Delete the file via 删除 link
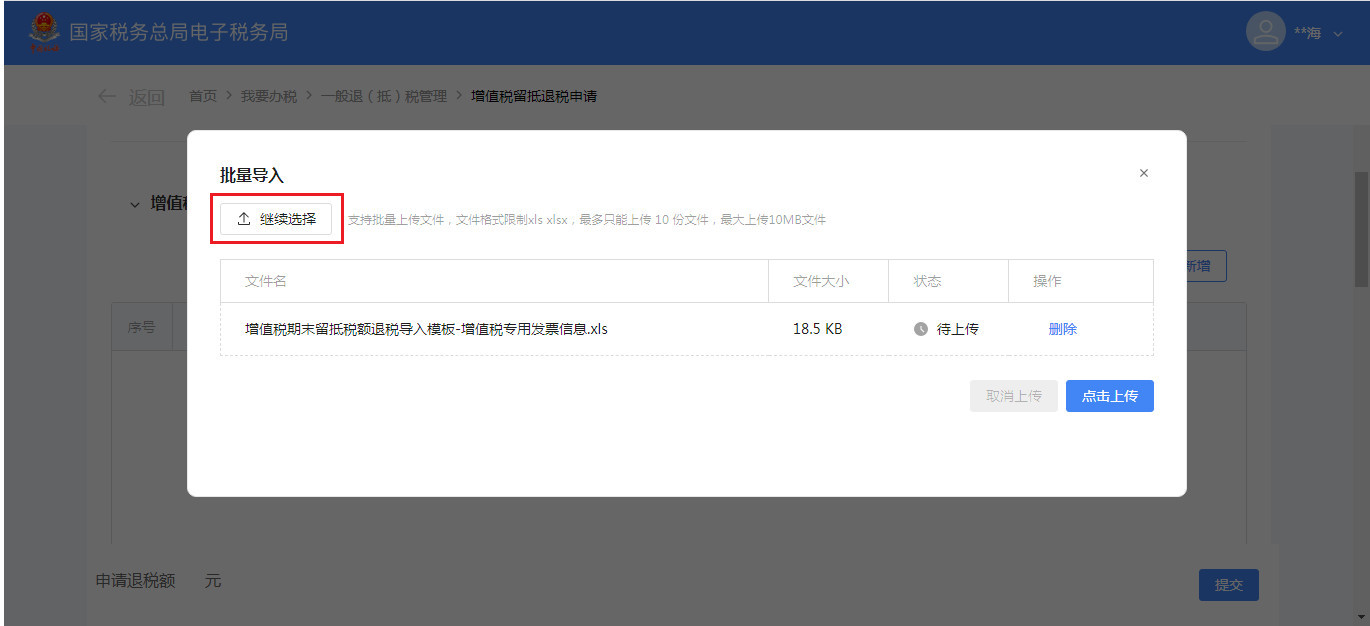The image size is (1370, 626). coord(1062,329)
